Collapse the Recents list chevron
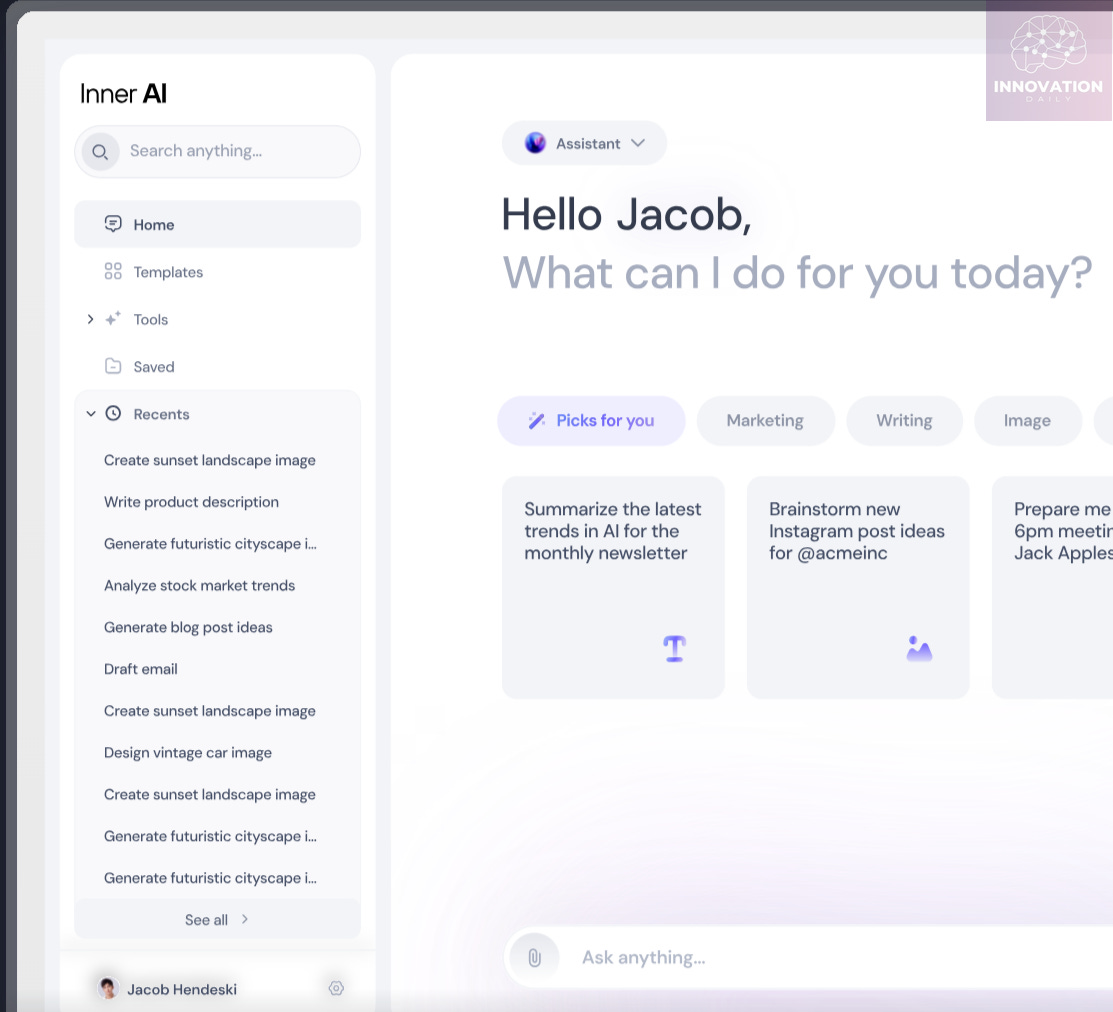 click(x=91, y=414)
